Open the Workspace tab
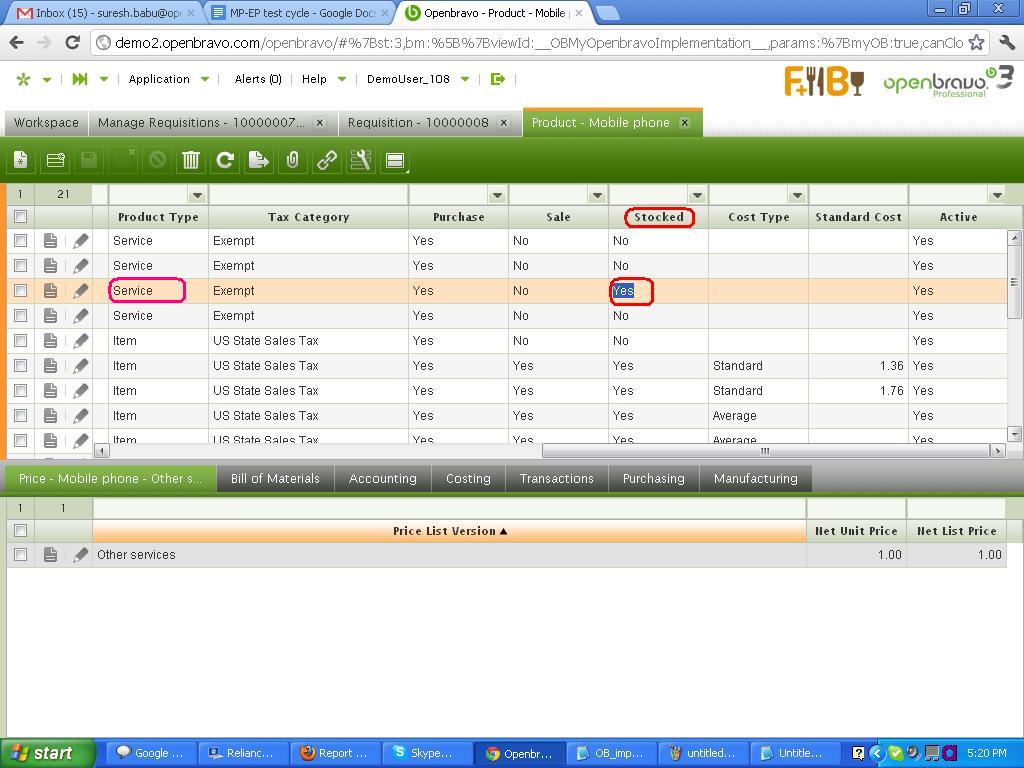Screen dimensions: 1024x768 [46, 122]
